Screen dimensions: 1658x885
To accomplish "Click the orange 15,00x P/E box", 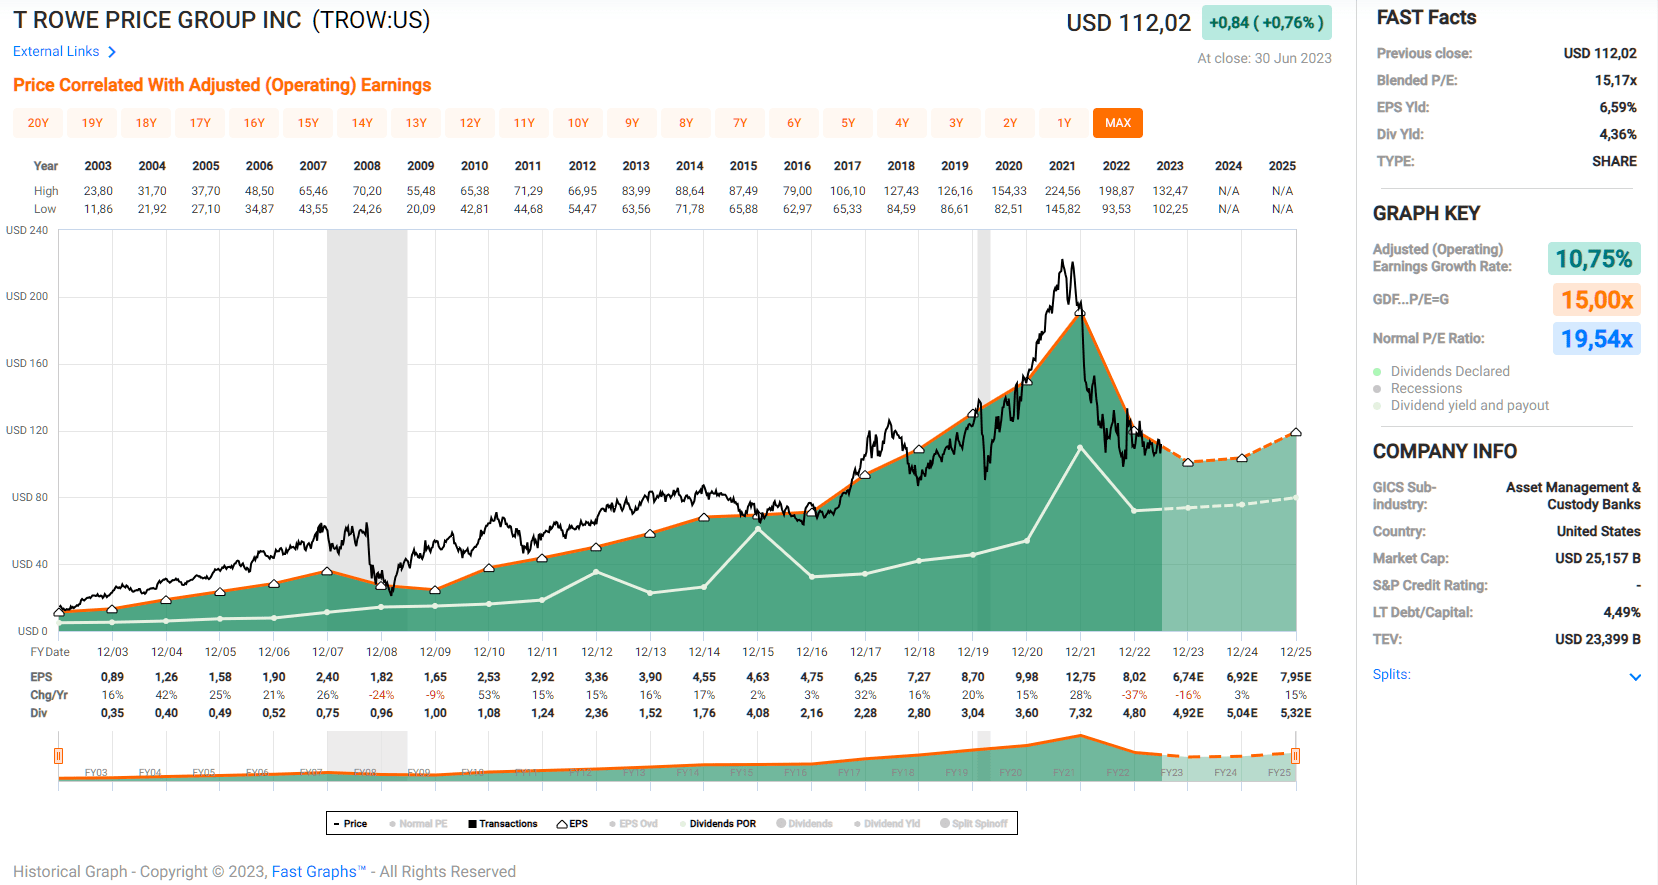I will click(1597, 299).
